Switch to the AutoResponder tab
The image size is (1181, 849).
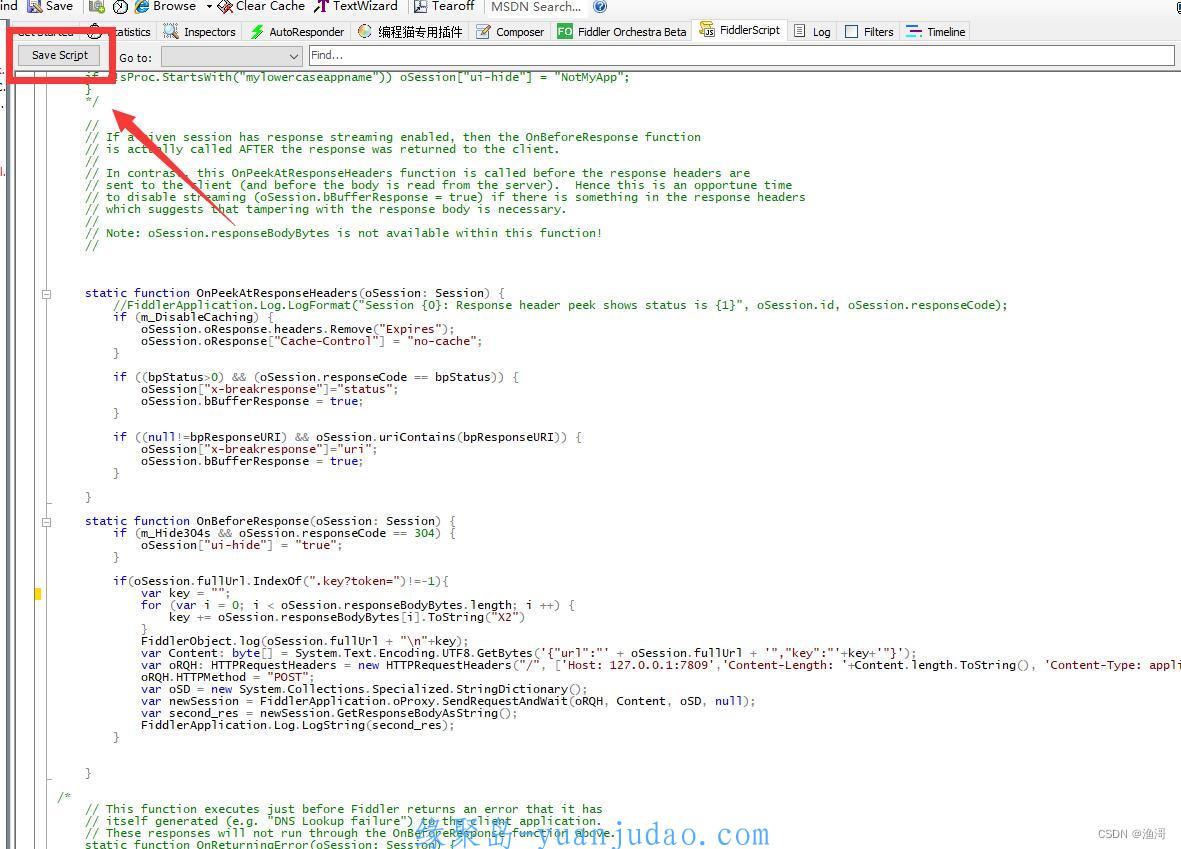point(297,32)
